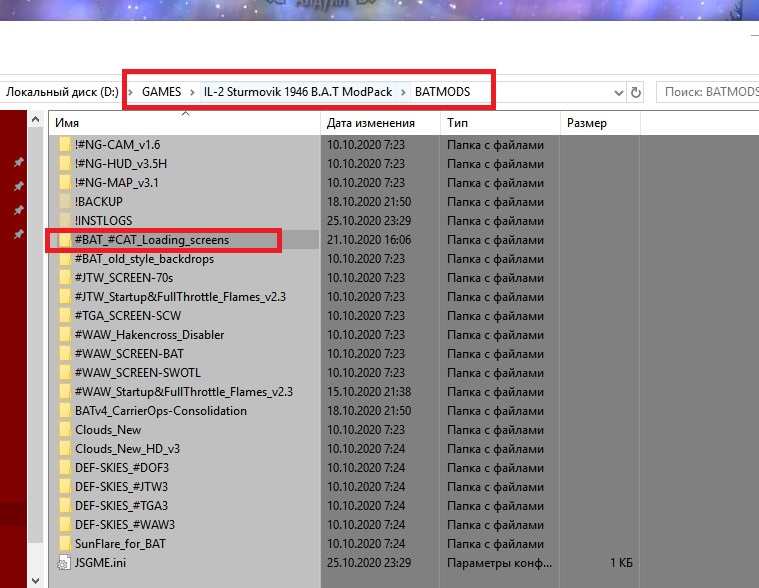The image size is (759, 588).
Task: Click the DEF-SKIES_#TGA3 folder icon
Action: (65, 505)
